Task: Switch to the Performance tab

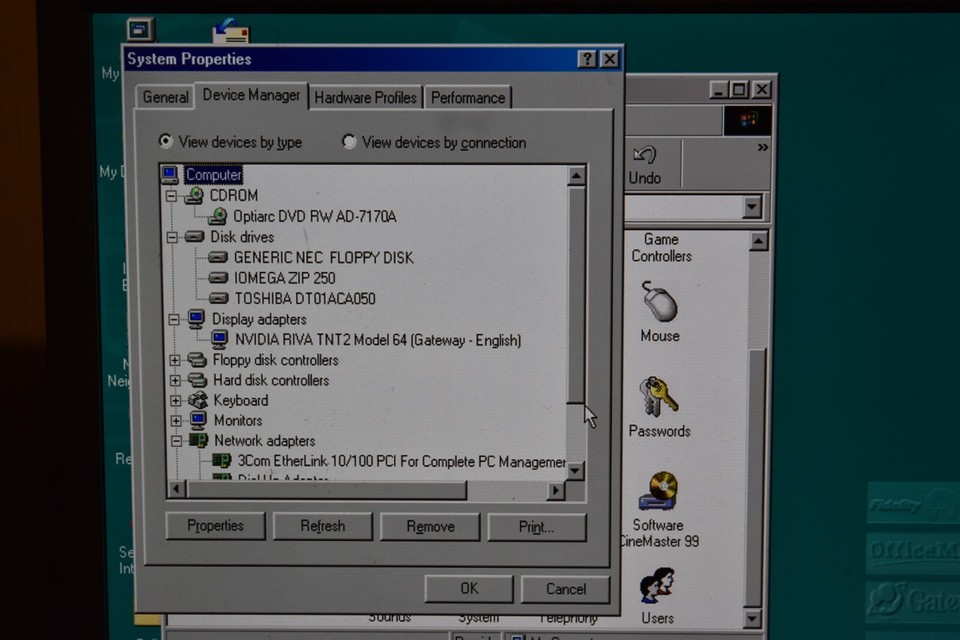Action: pyautogui.click(x=468, y=97)
